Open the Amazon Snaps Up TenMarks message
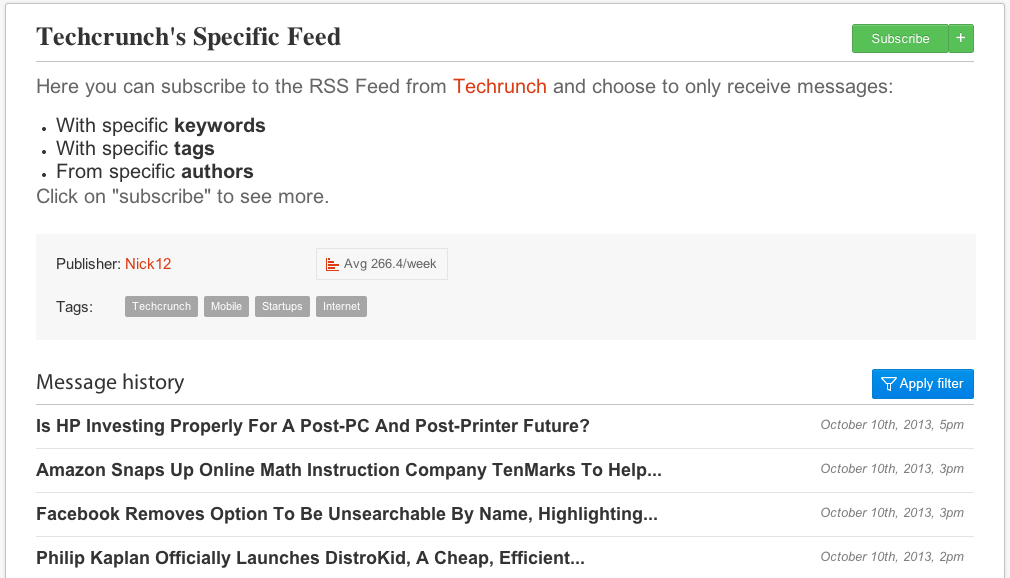 point(349,470)
